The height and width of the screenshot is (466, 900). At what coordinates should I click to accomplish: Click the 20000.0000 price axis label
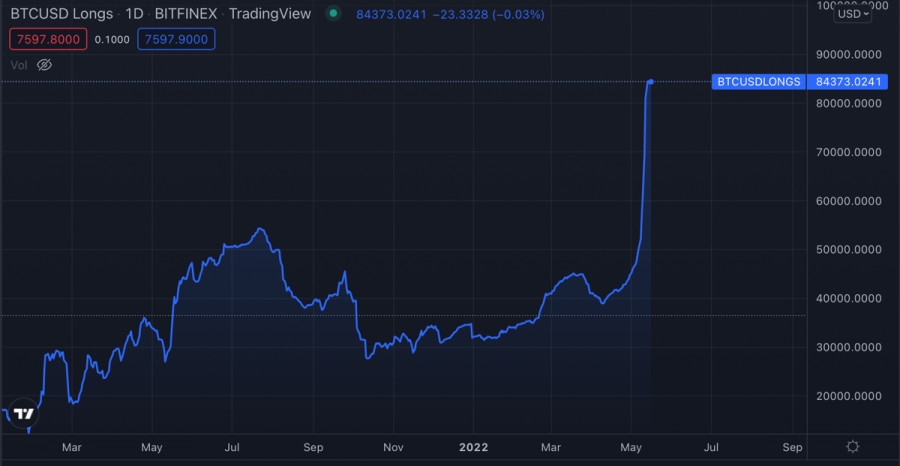tap(847, 396)
